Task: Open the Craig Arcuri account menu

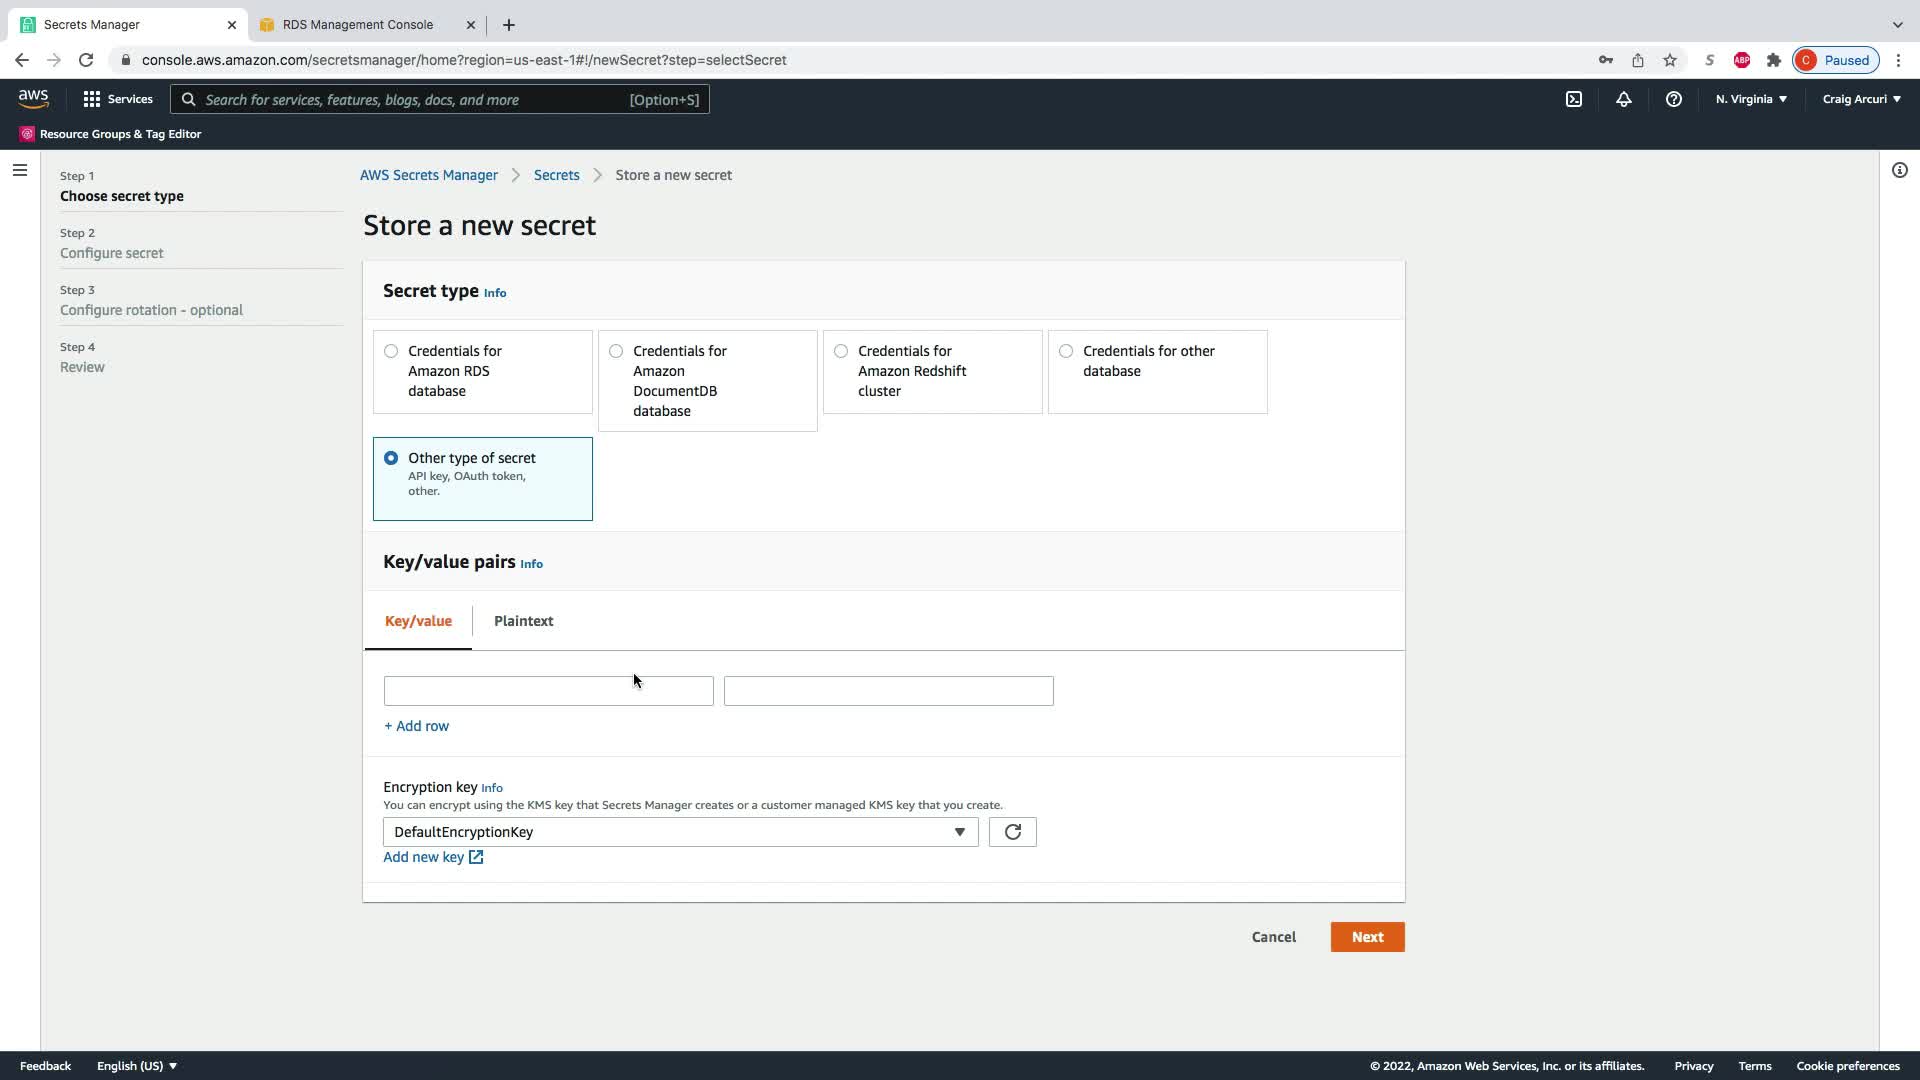Action: point(1861,99)
